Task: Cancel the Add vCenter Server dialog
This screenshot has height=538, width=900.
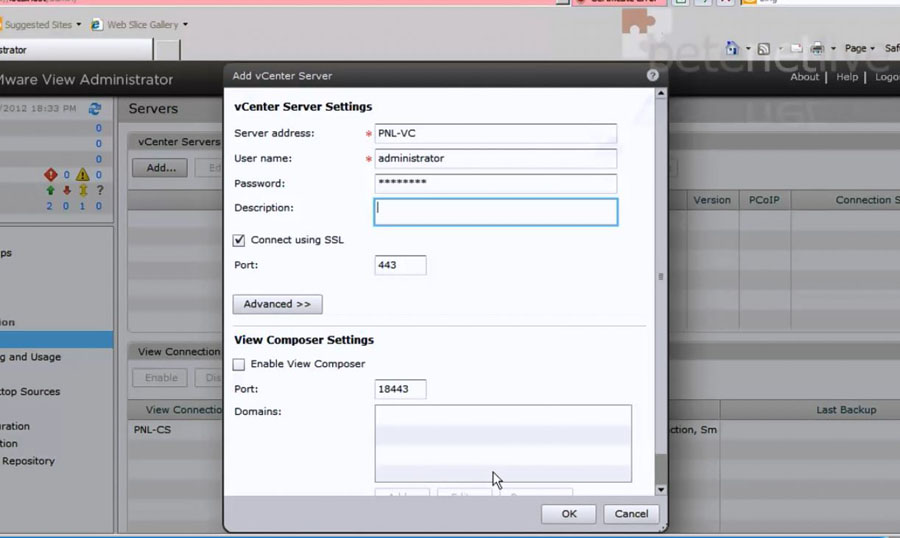Action: pos(631,514)
